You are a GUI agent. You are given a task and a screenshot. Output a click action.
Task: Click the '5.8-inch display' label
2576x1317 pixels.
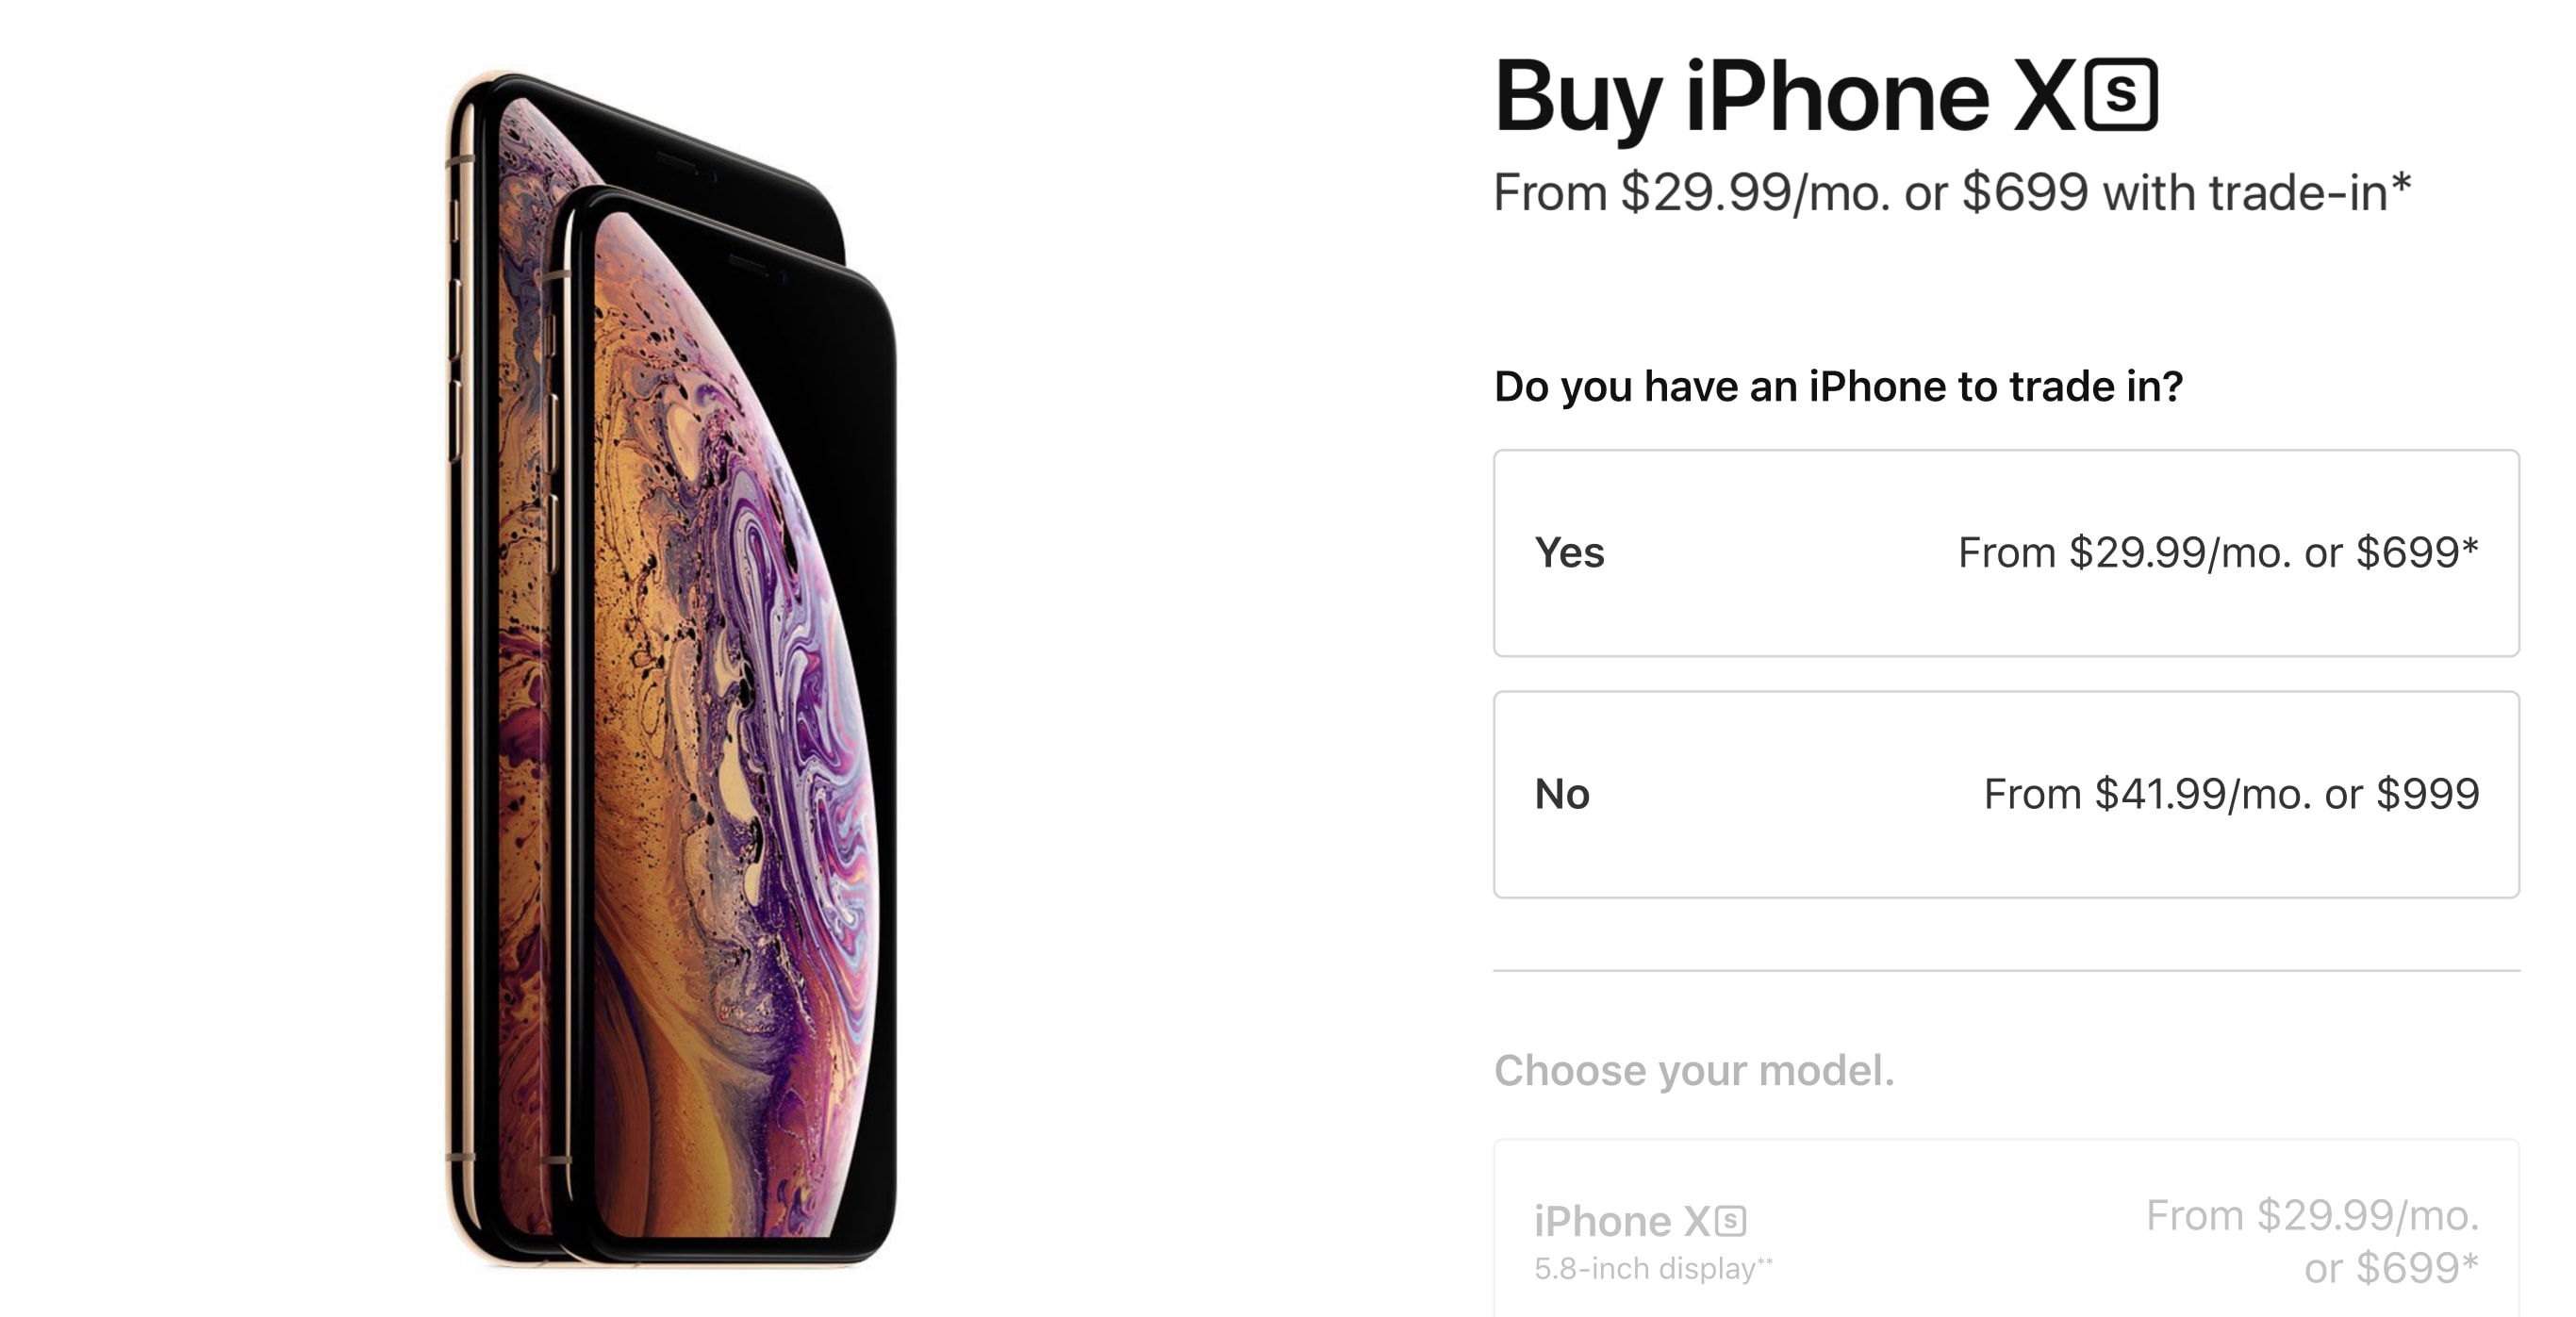pyautogui.click(x=1645, y=1269)
